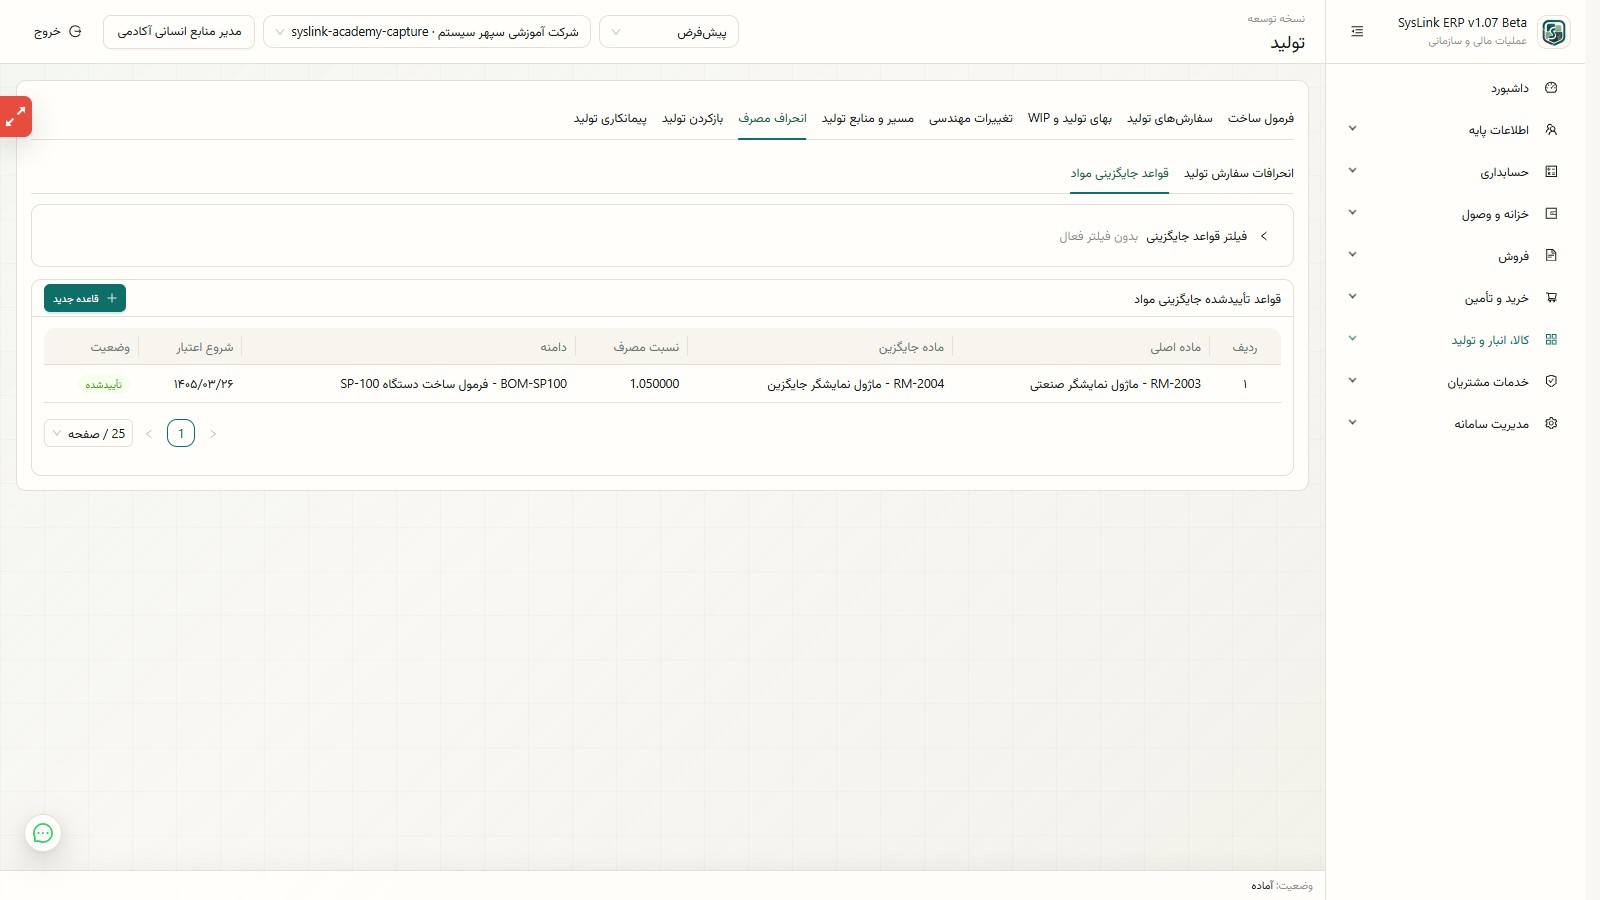Switch to the انحرافات سفارش تولید subtab
This screenshot has width=1600, height=900.
click(x=1238, y=173)
